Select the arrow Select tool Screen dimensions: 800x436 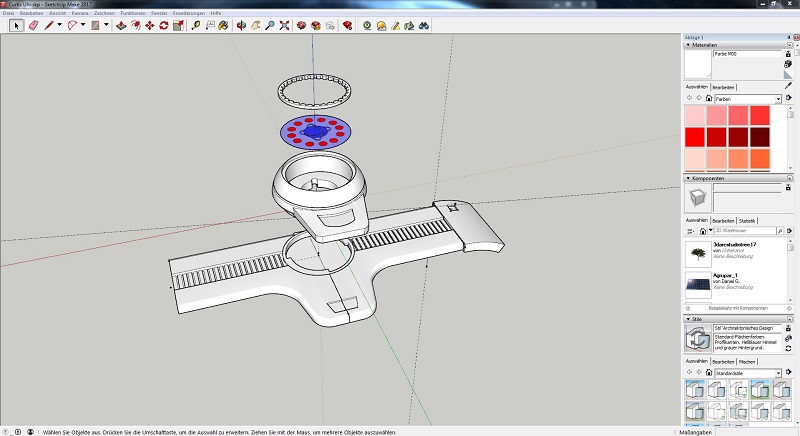(x=16, y=25)
